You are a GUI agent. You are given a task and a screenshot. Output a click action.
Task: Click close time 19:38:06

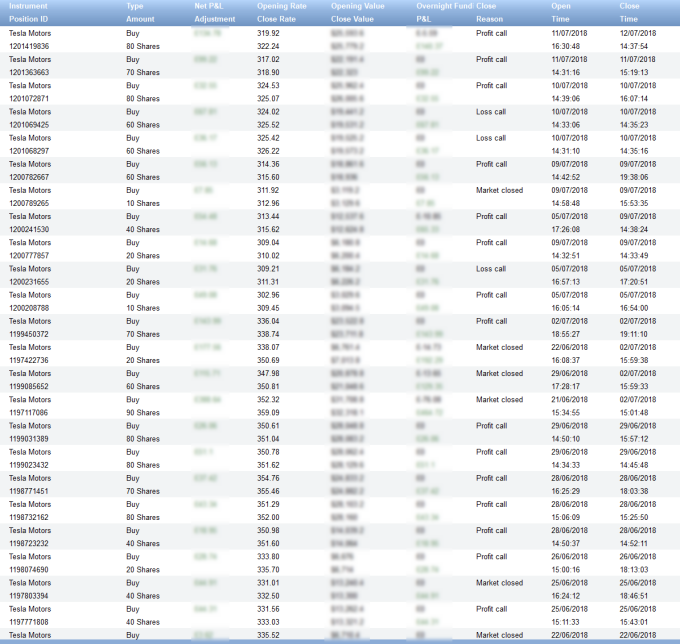pos(634,177)
